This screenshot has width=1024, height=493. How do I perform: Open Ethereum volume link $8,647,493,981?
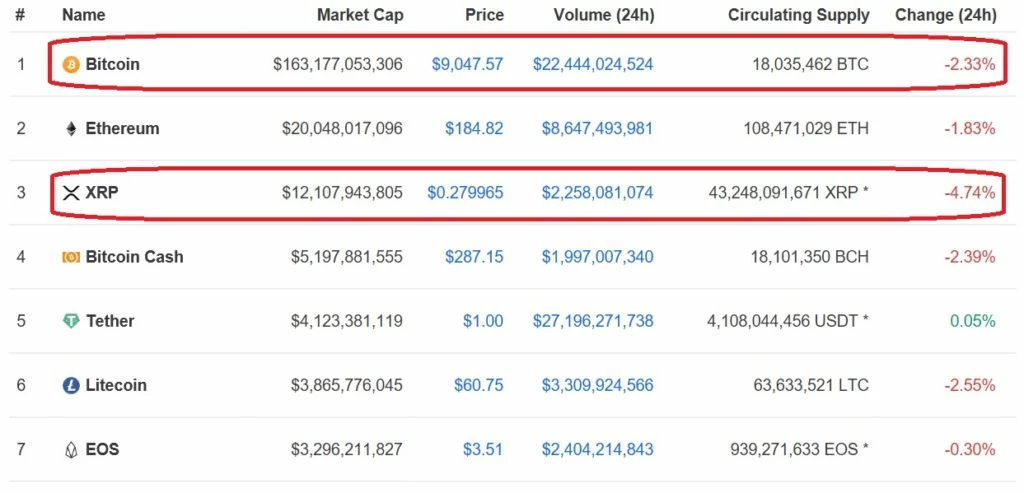(597, 129)
